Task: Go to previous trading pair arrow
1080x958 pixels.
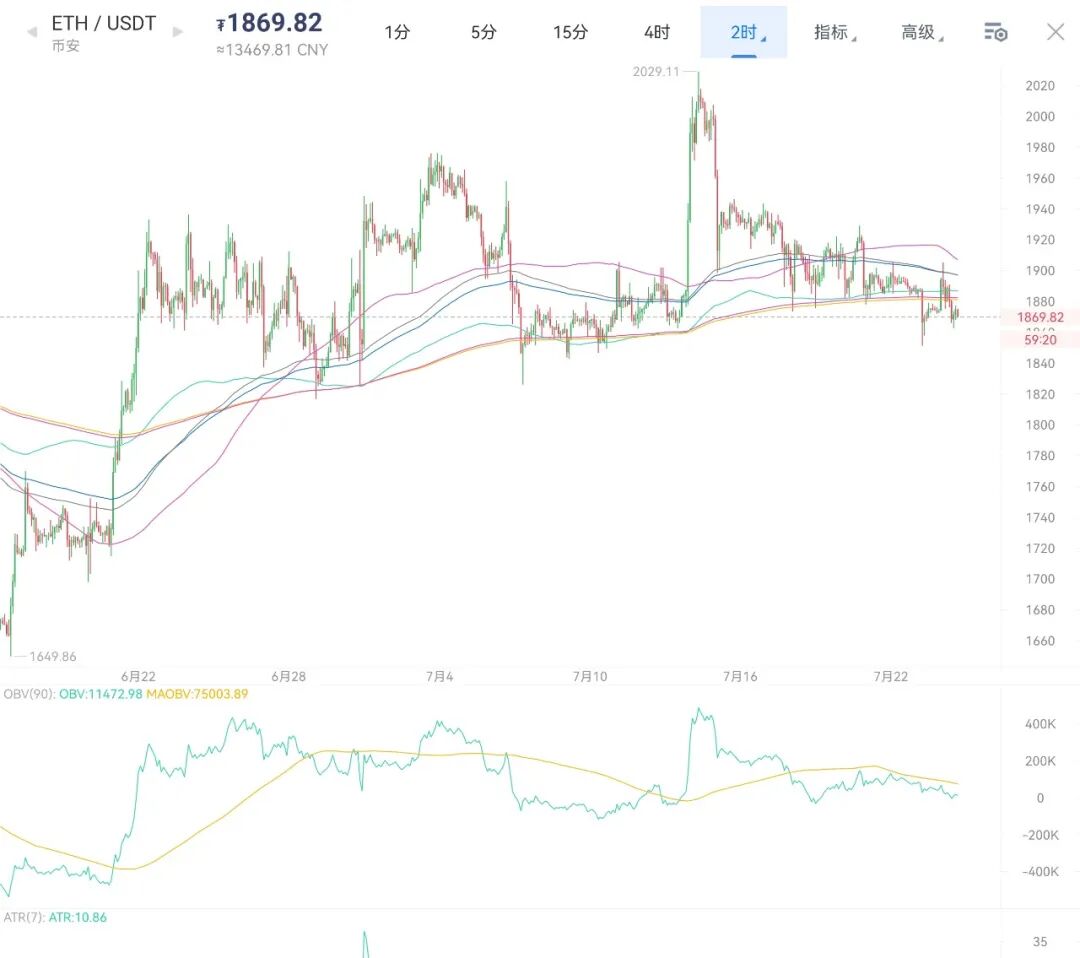Action: coord(32,32)
